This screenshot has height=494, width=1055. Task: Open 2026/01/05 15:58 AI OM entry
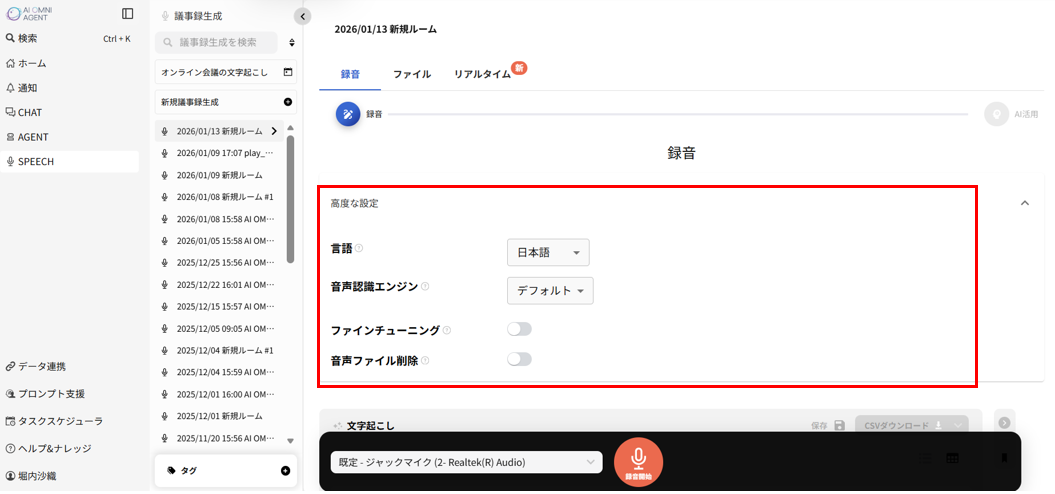coord(219,240)
